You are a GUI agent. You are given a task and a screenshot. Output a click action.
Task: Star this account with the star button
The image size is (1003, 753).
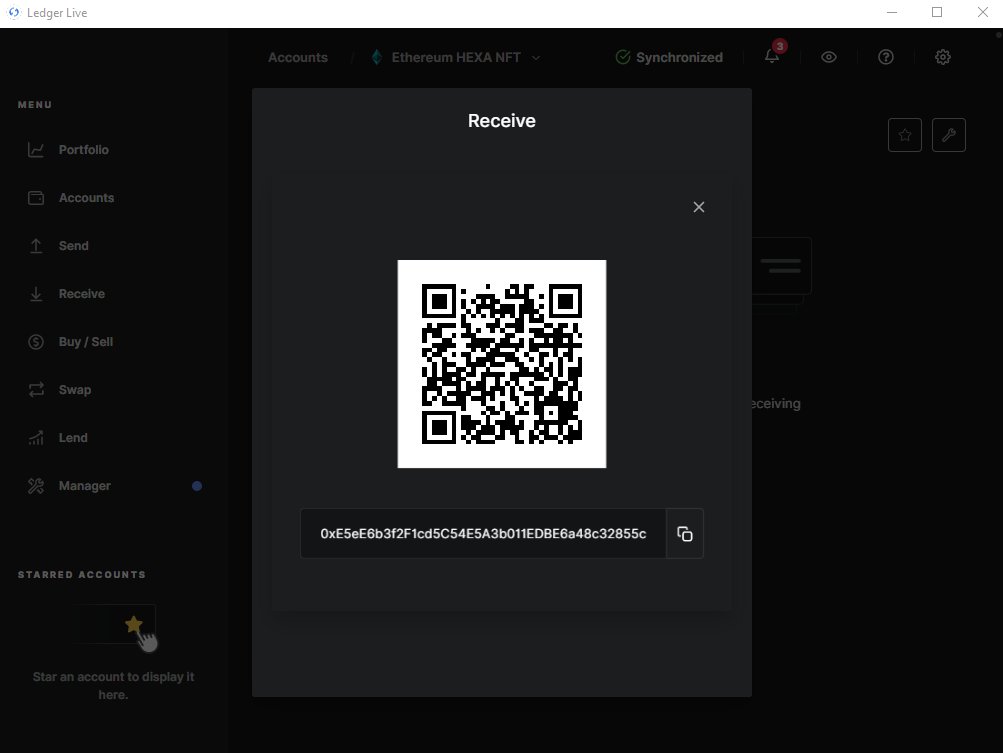point(904,135)
